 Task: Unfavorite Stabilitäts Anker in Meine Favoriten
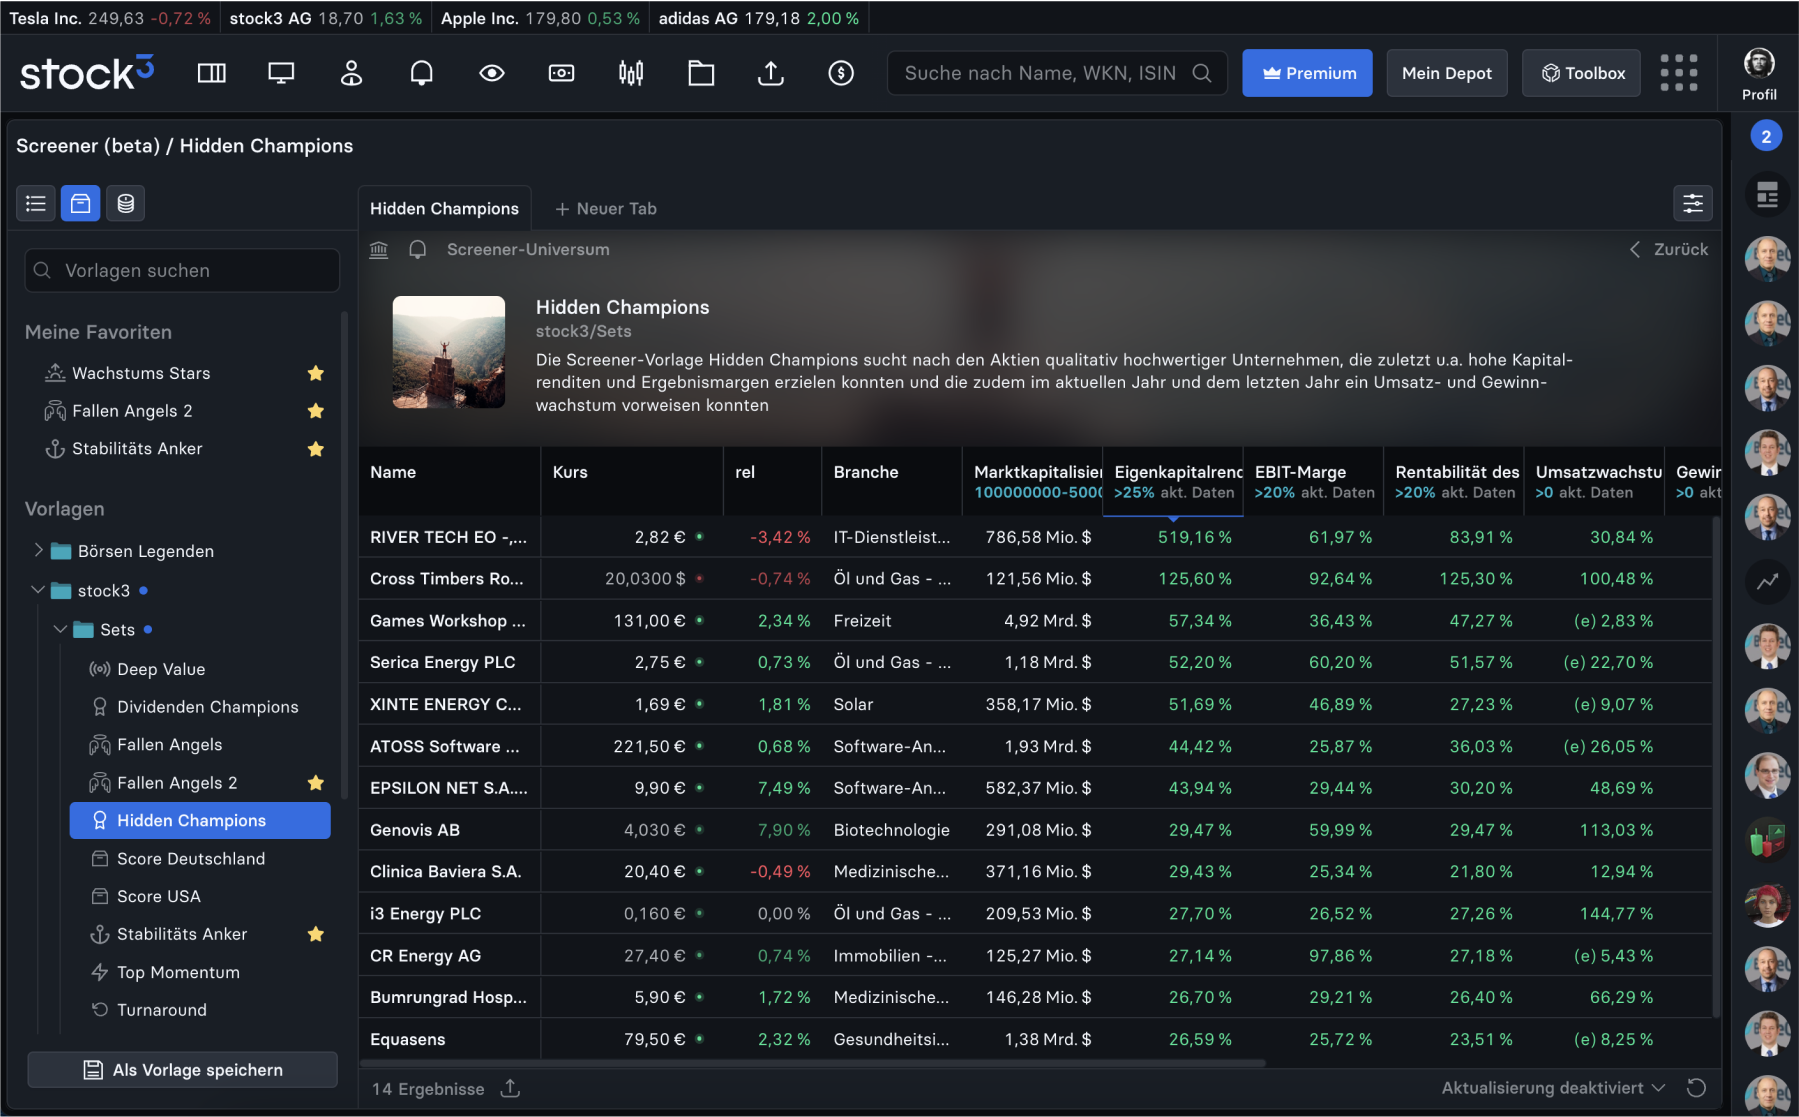tap(316, 449)
